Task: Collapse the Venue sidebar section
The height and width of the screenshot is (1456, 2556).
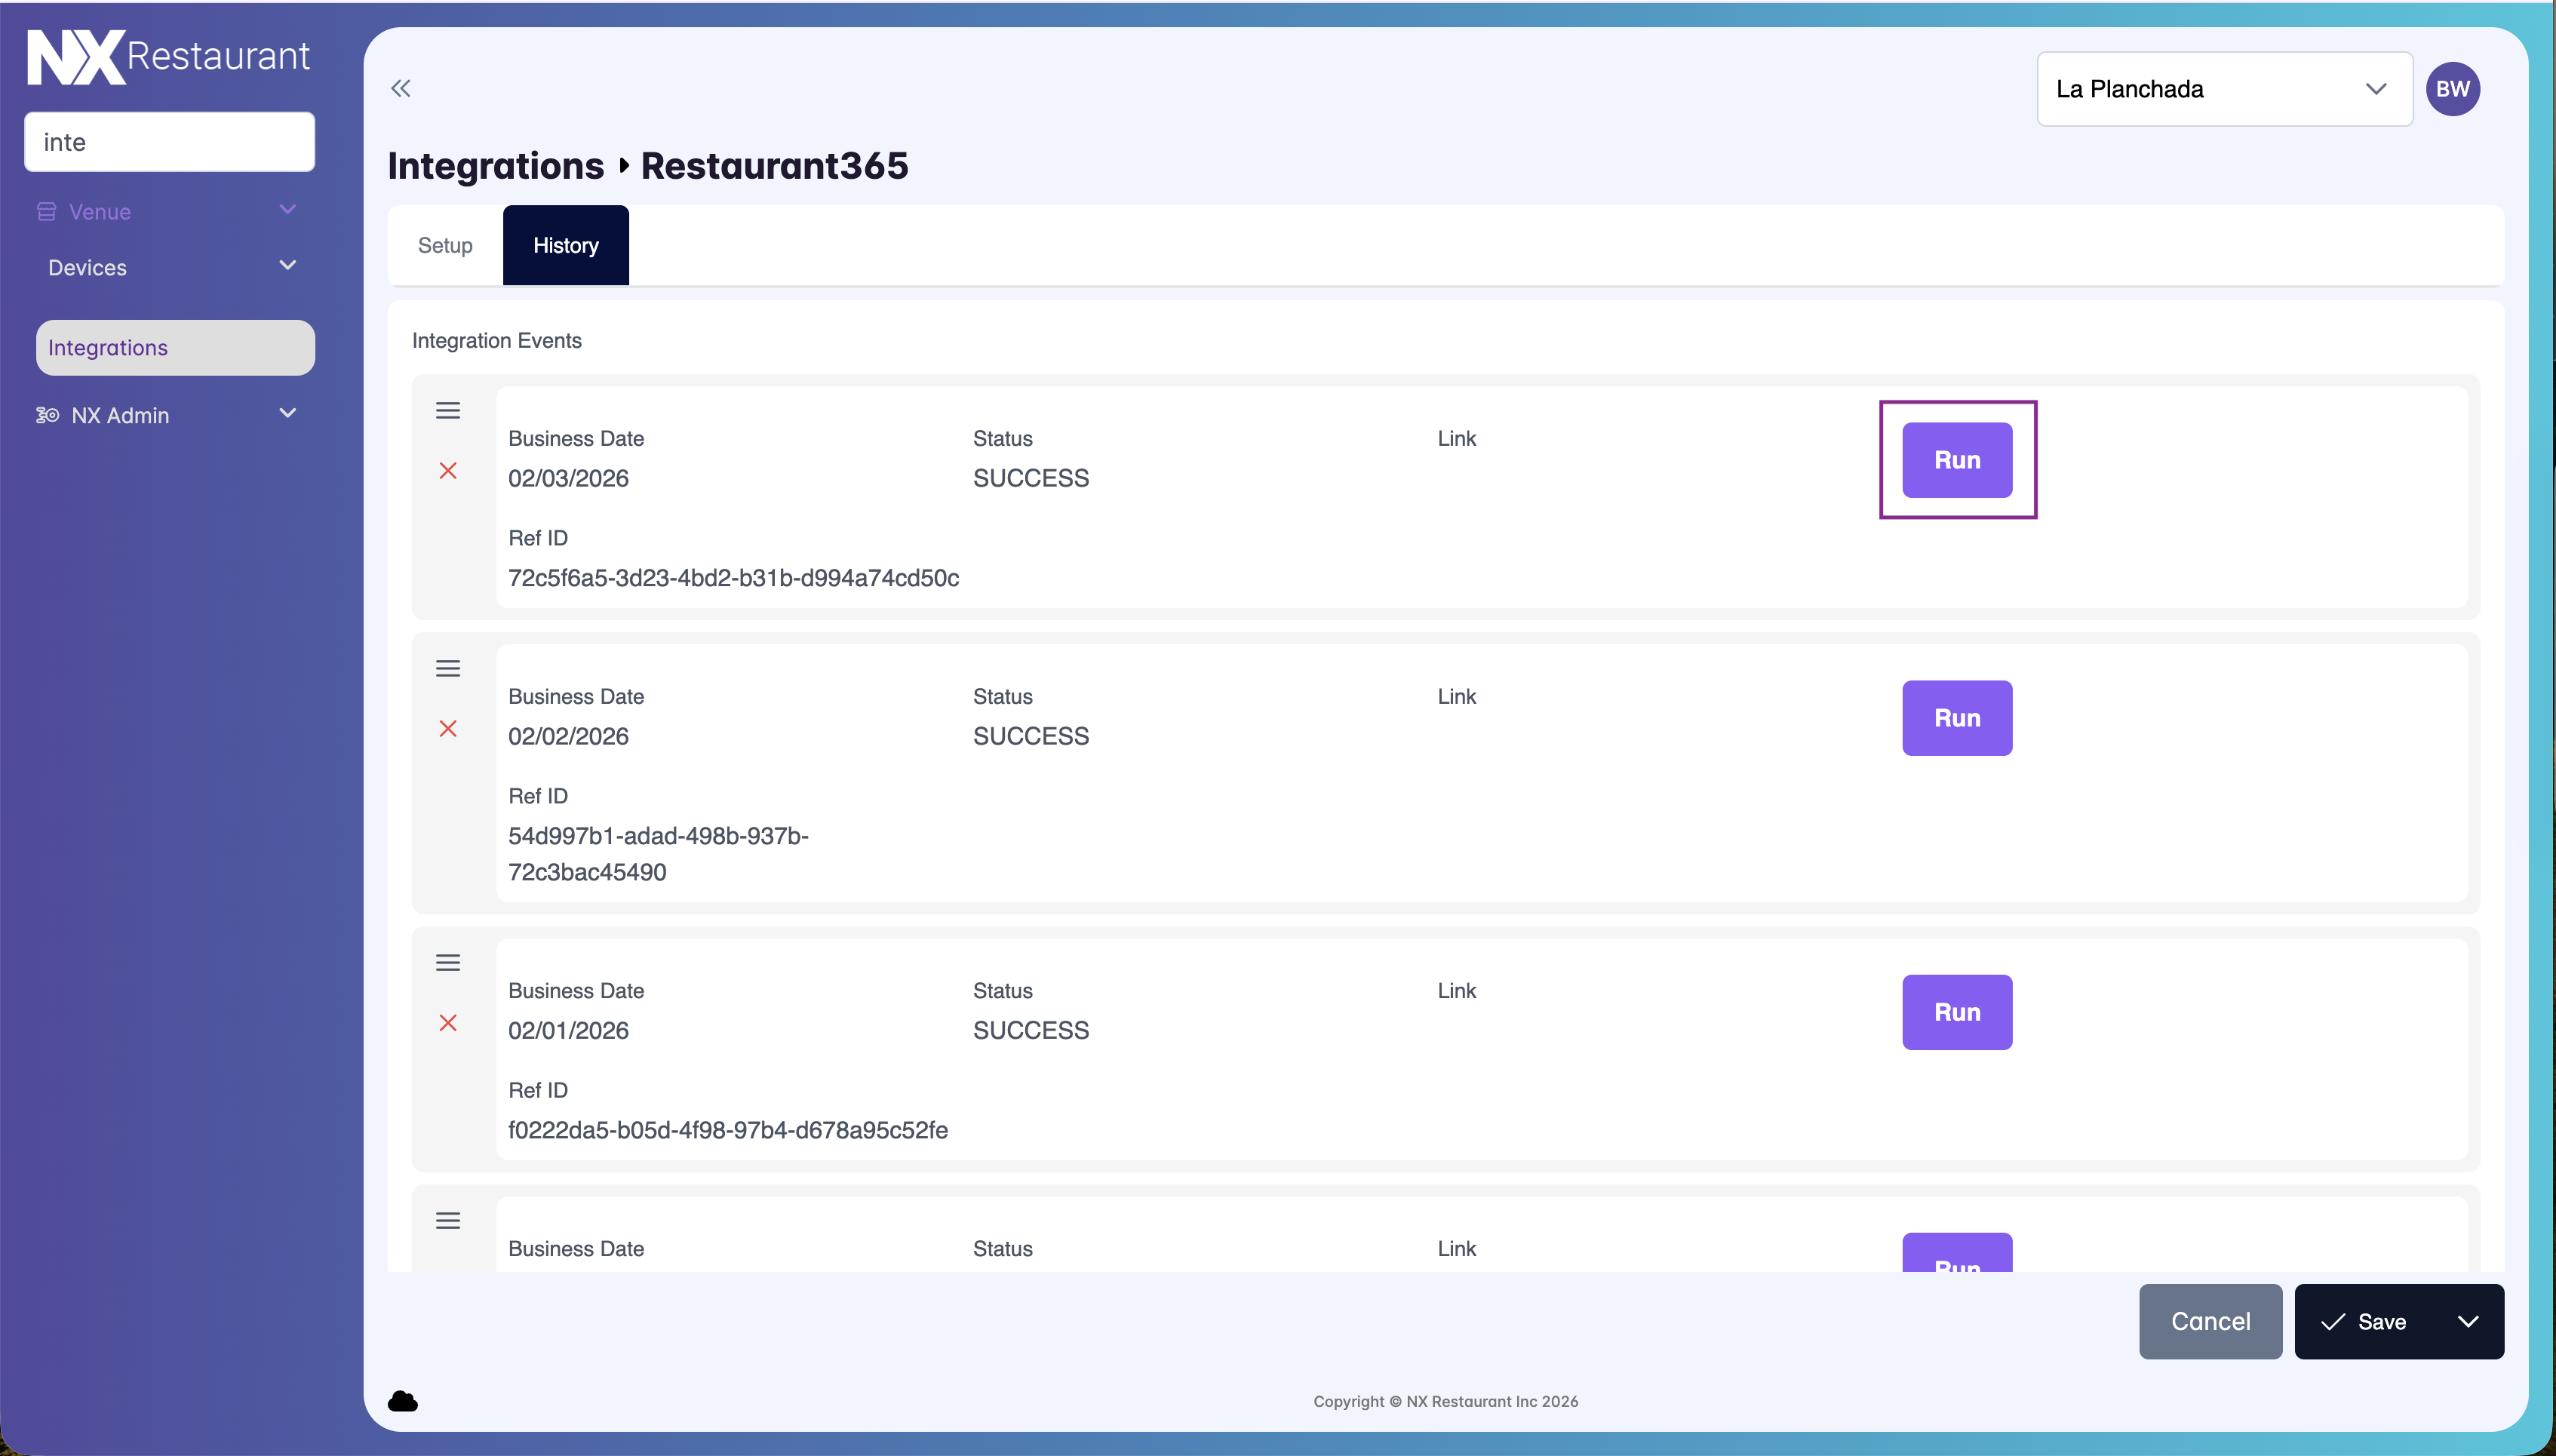Action: tap(287, 210)
